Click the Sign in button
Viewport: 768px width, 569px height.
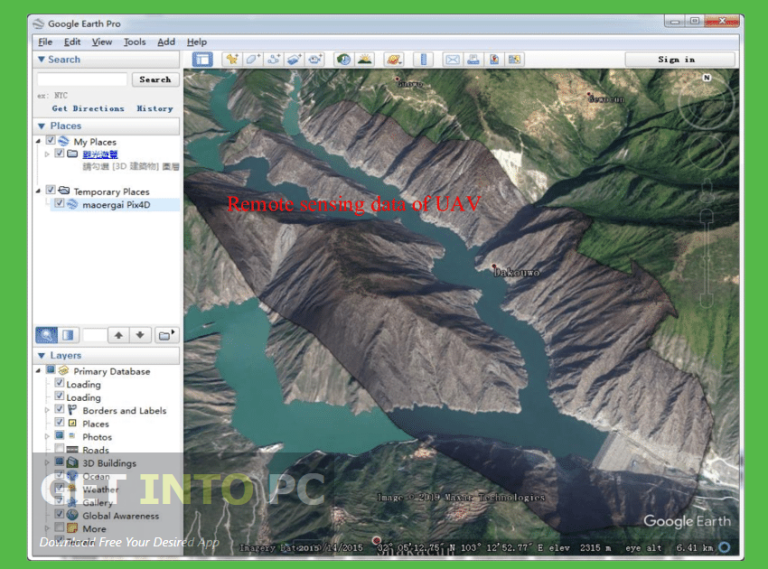[680, 60]
